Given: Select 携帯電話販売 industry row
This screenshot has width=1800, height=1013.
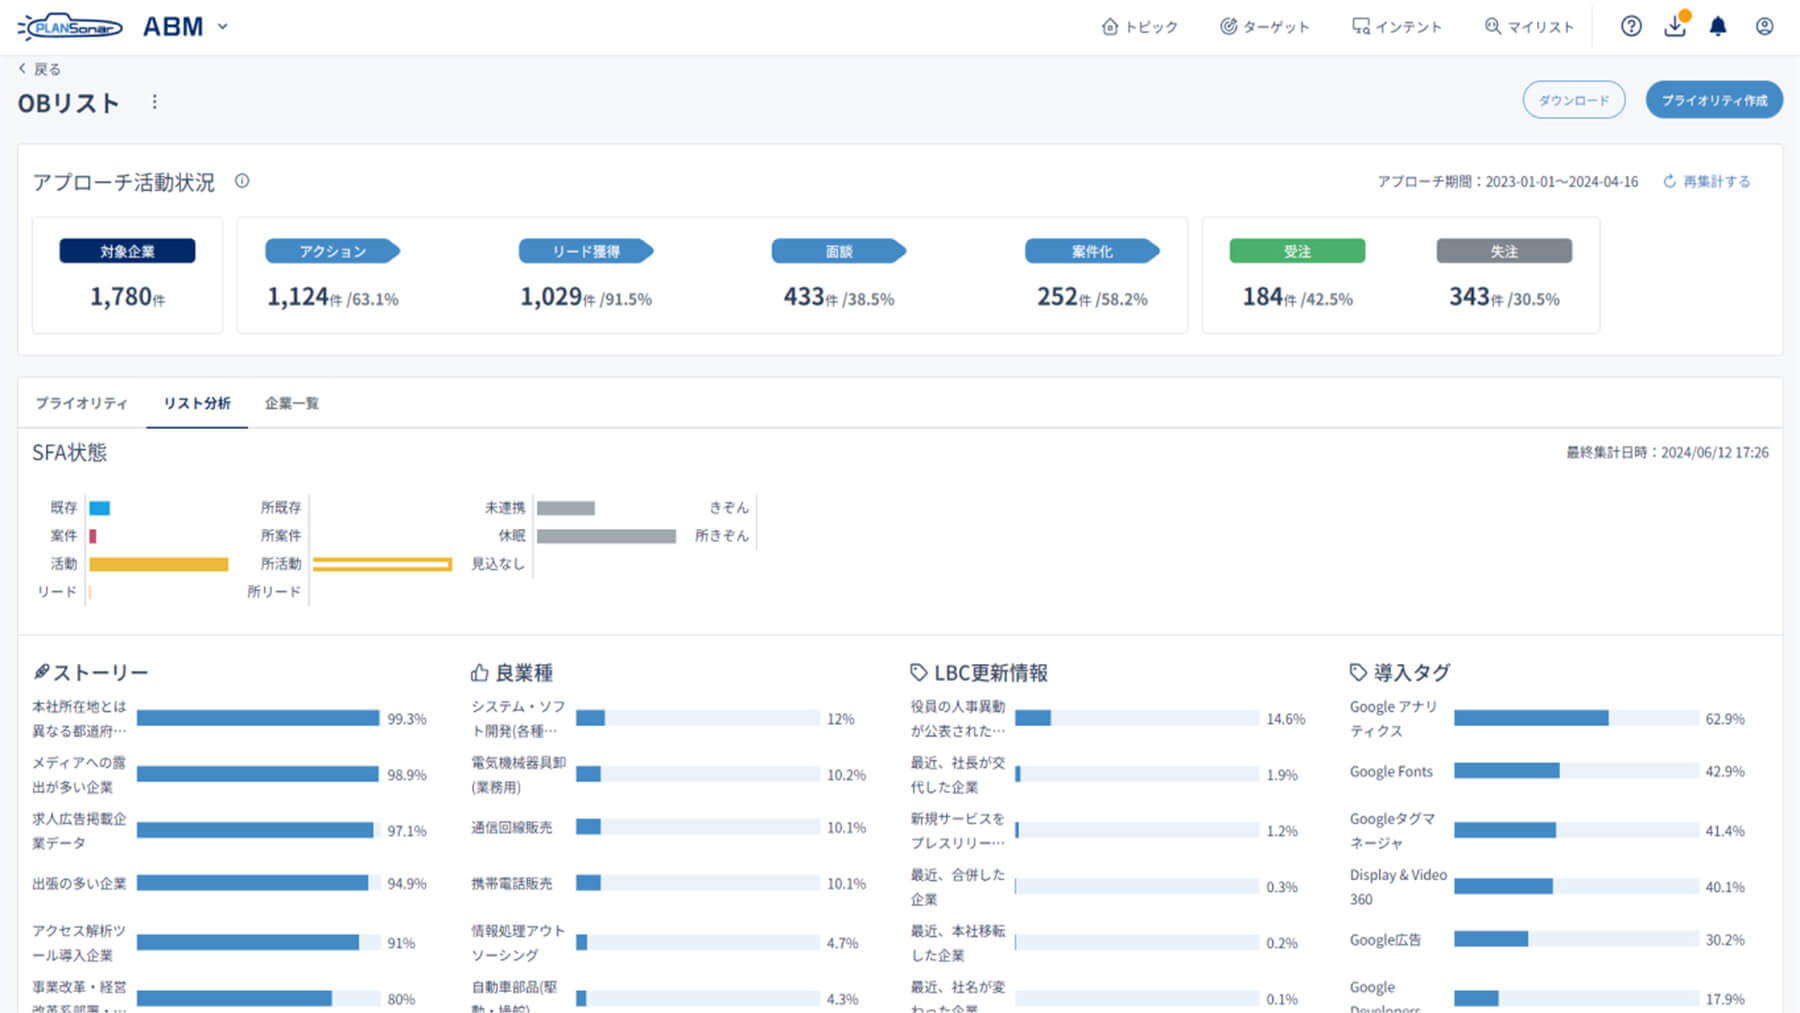Looking at the screenshot, I should click(x=668, y=883).
